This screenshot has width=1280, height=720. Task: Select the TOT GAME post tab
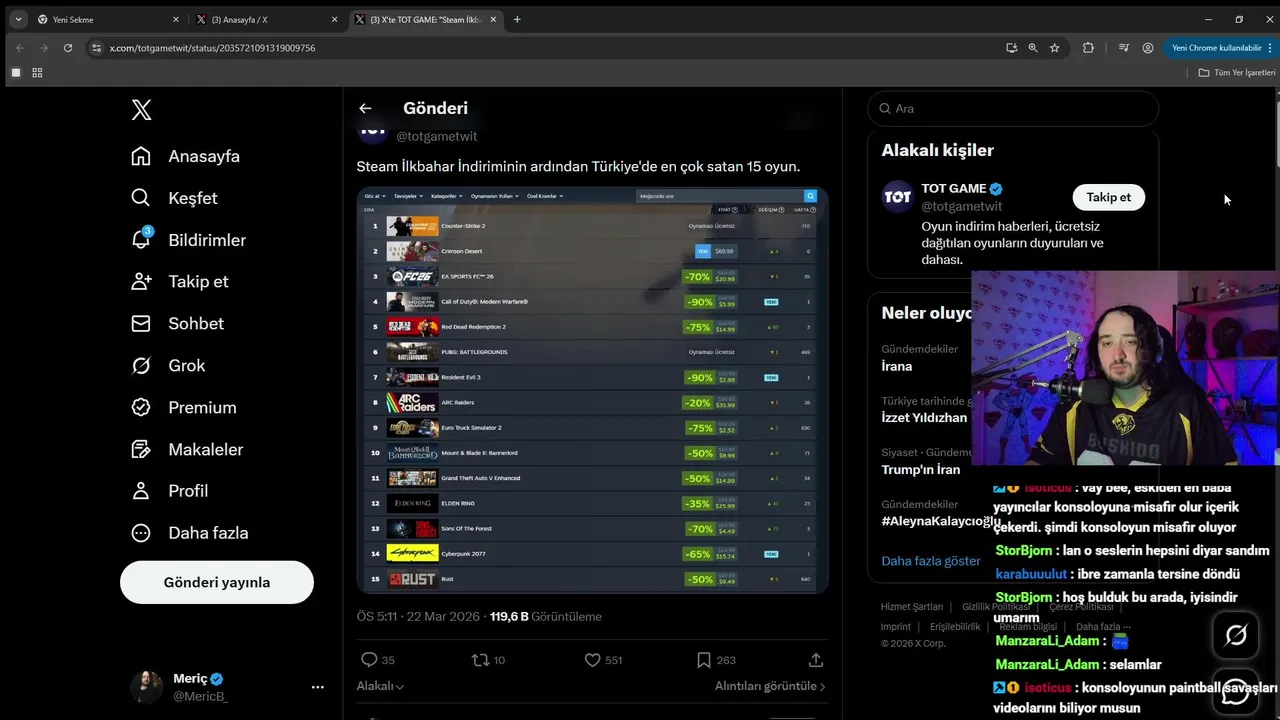(x=425, y=19)
